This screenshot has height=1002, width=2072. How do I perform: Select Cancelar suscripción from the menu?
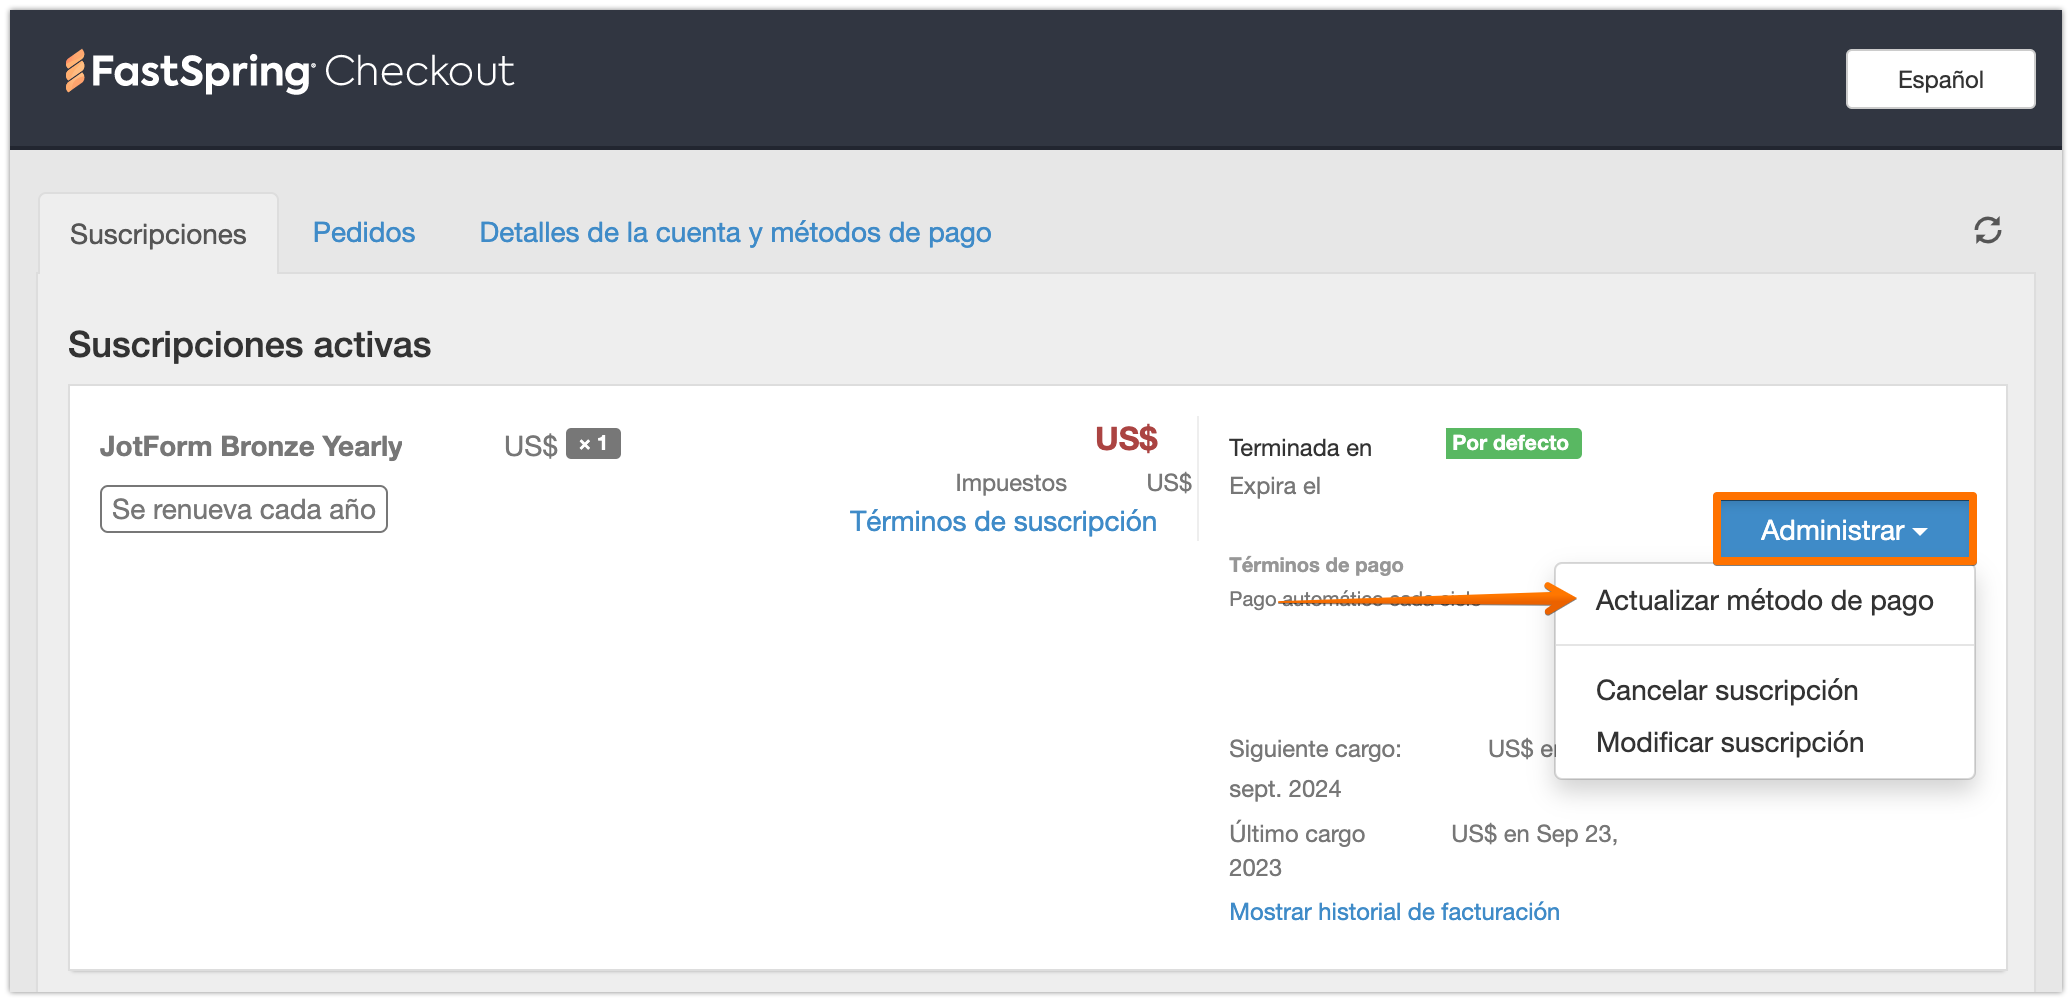click(x=1727, y=690)
